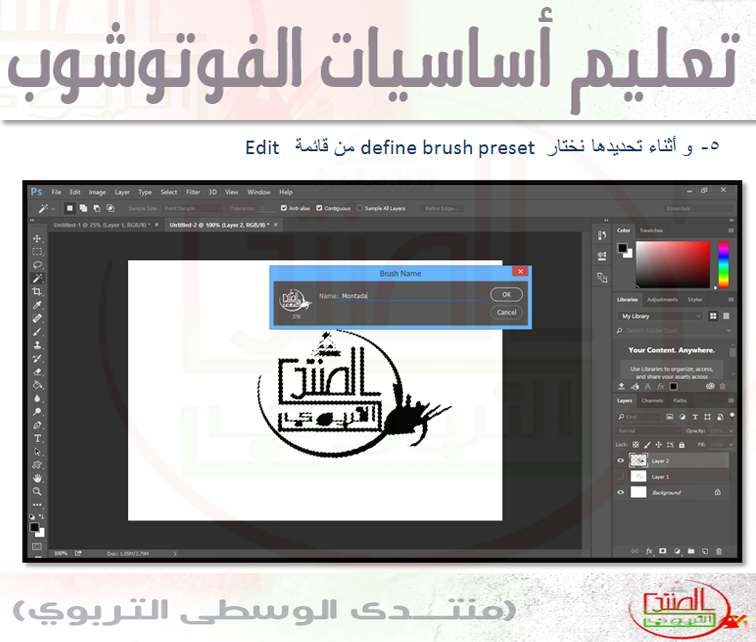Viewport: 756px width, 642px height.
Task: Select New selection mode button
Action: tap(70, 208)
